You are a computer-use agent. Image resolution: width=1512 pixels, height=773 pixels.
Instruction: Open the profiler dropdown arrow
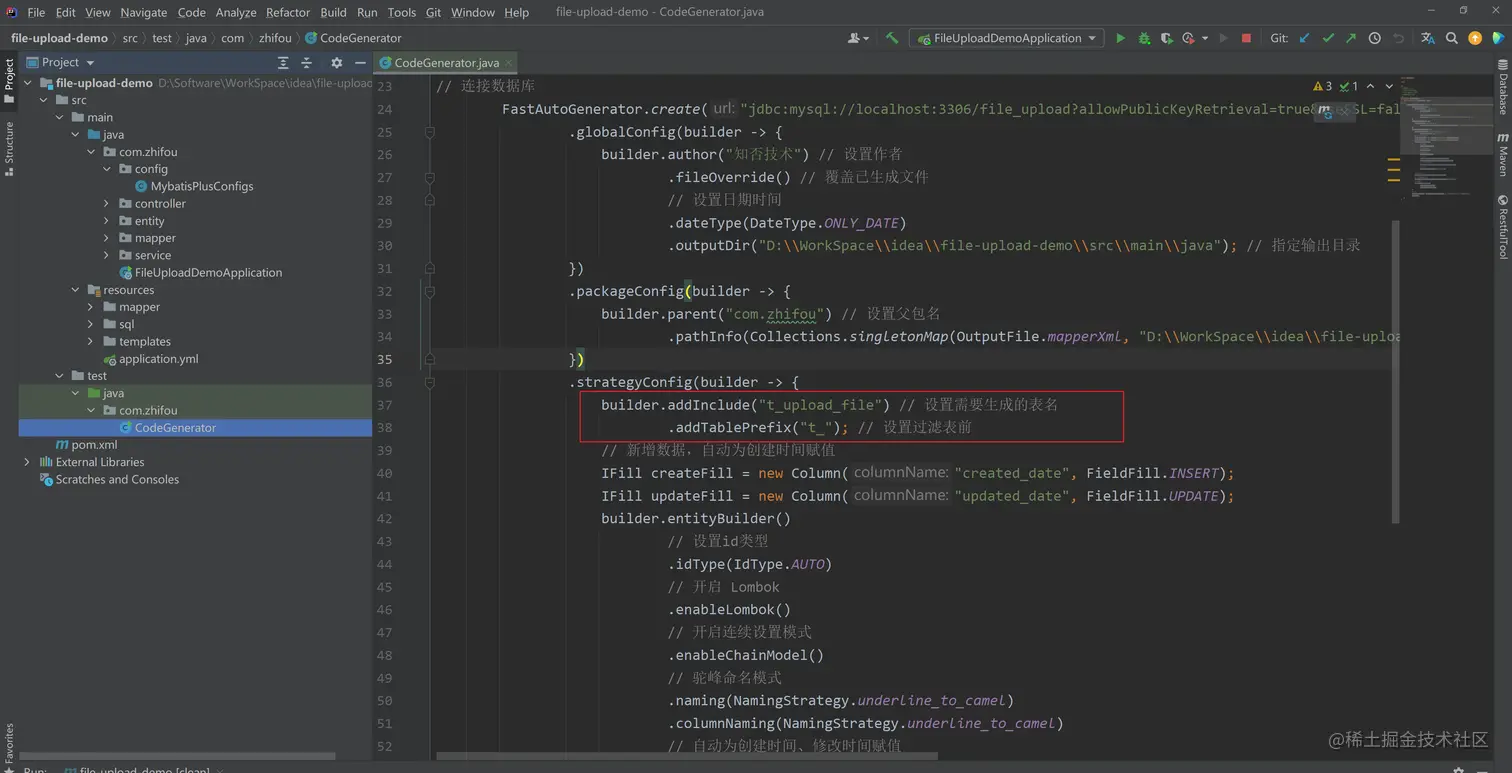[1205, 38]
